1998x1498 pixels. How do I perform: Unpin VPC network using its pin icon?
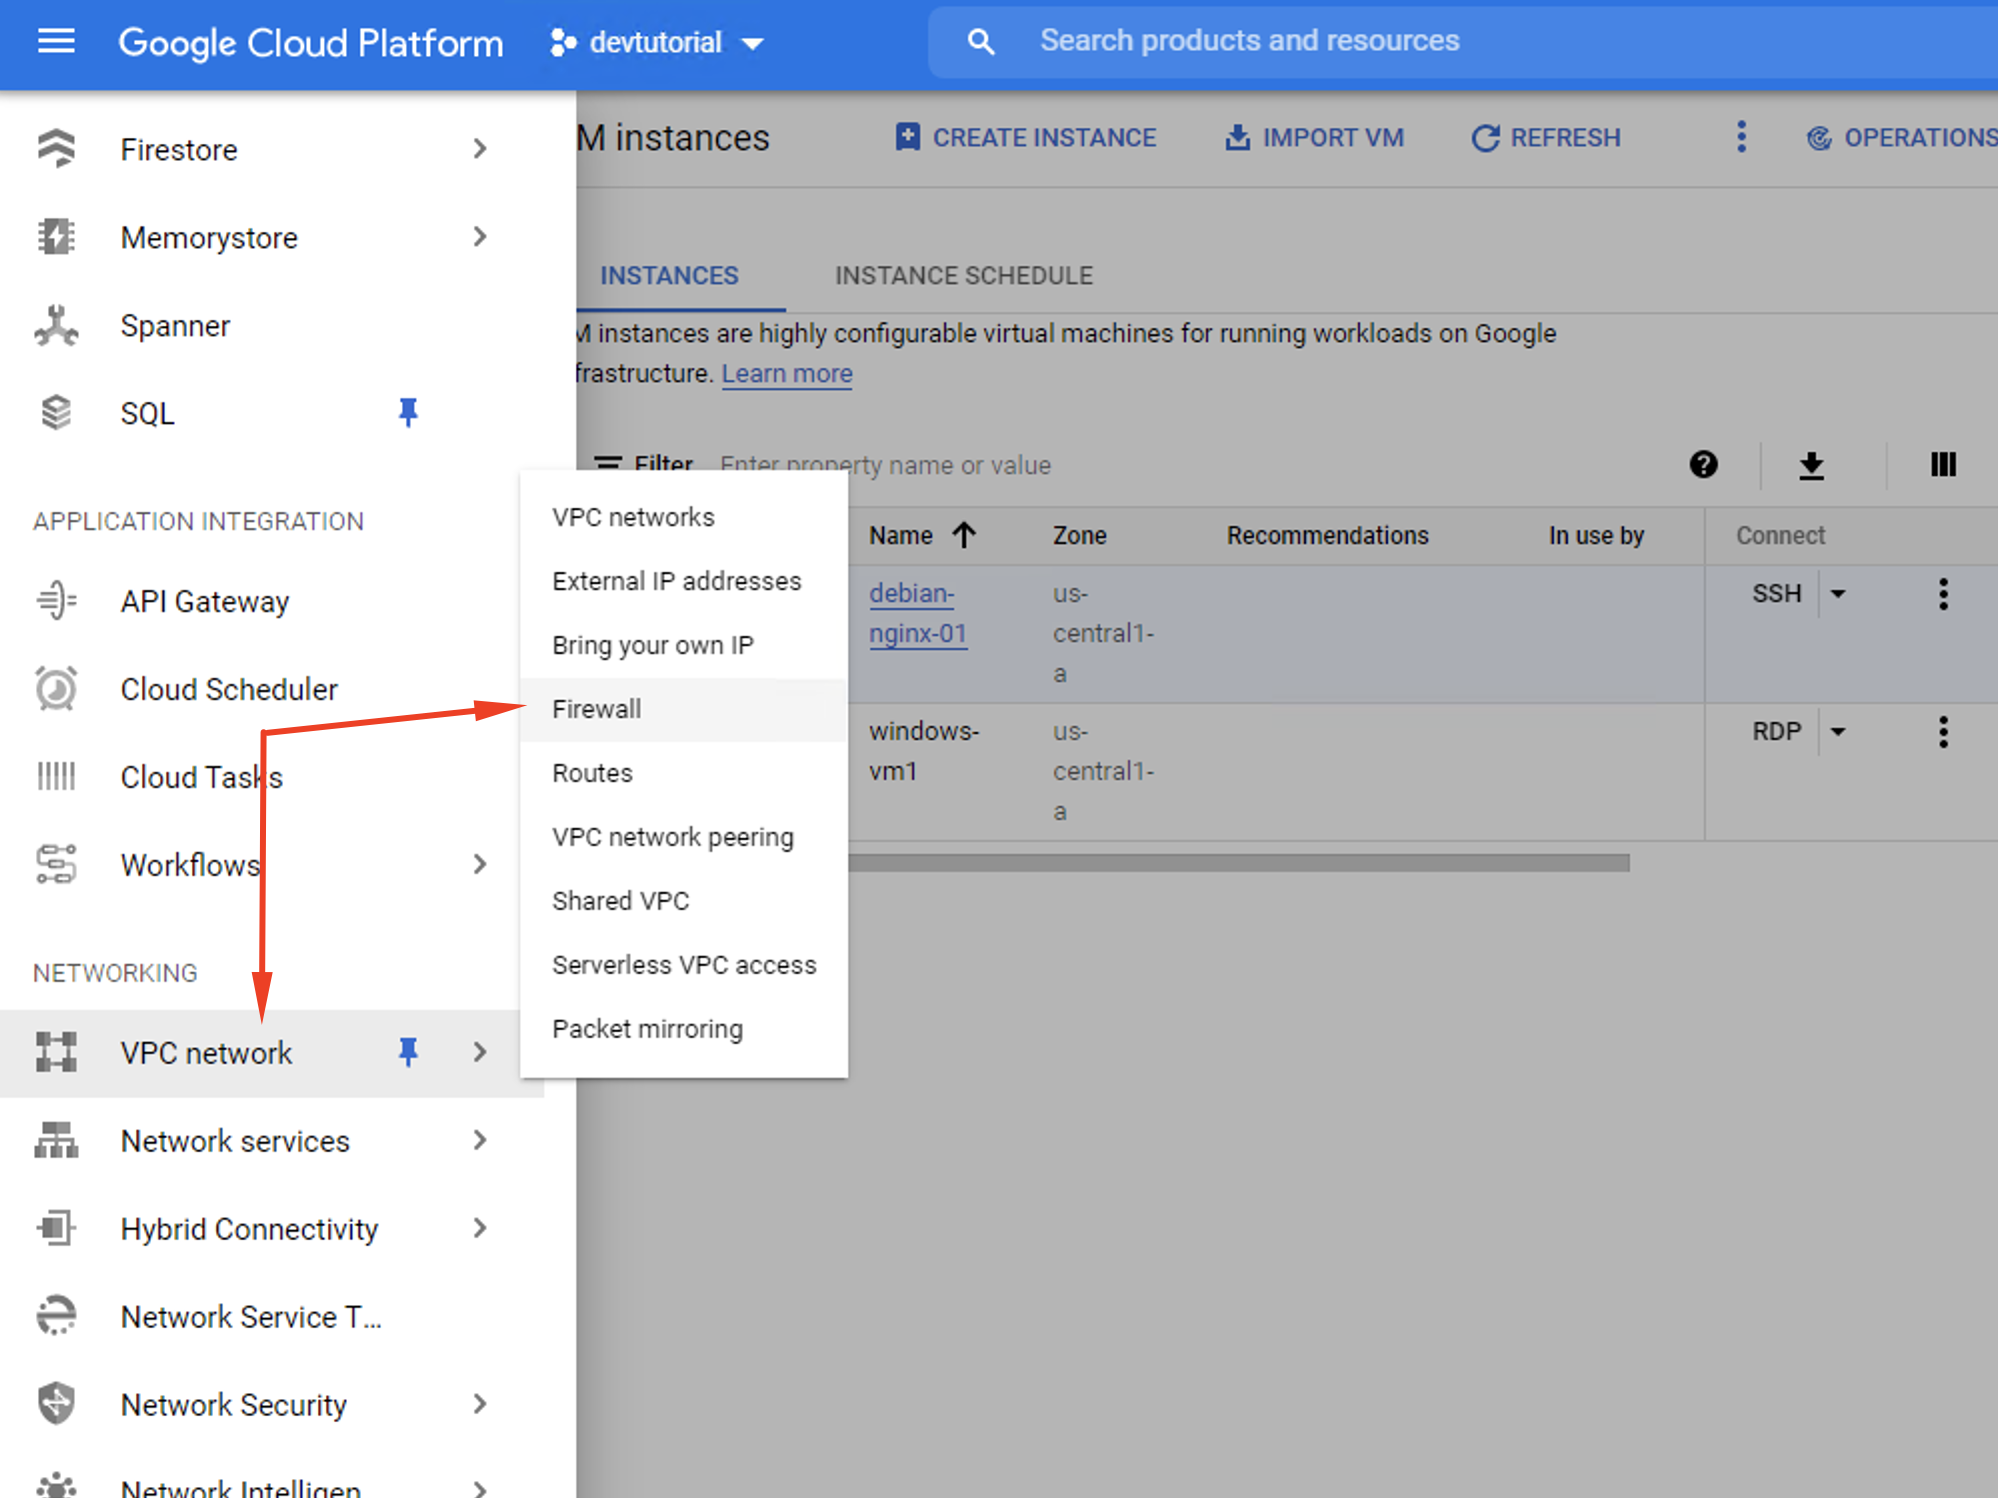[408, 1052]
